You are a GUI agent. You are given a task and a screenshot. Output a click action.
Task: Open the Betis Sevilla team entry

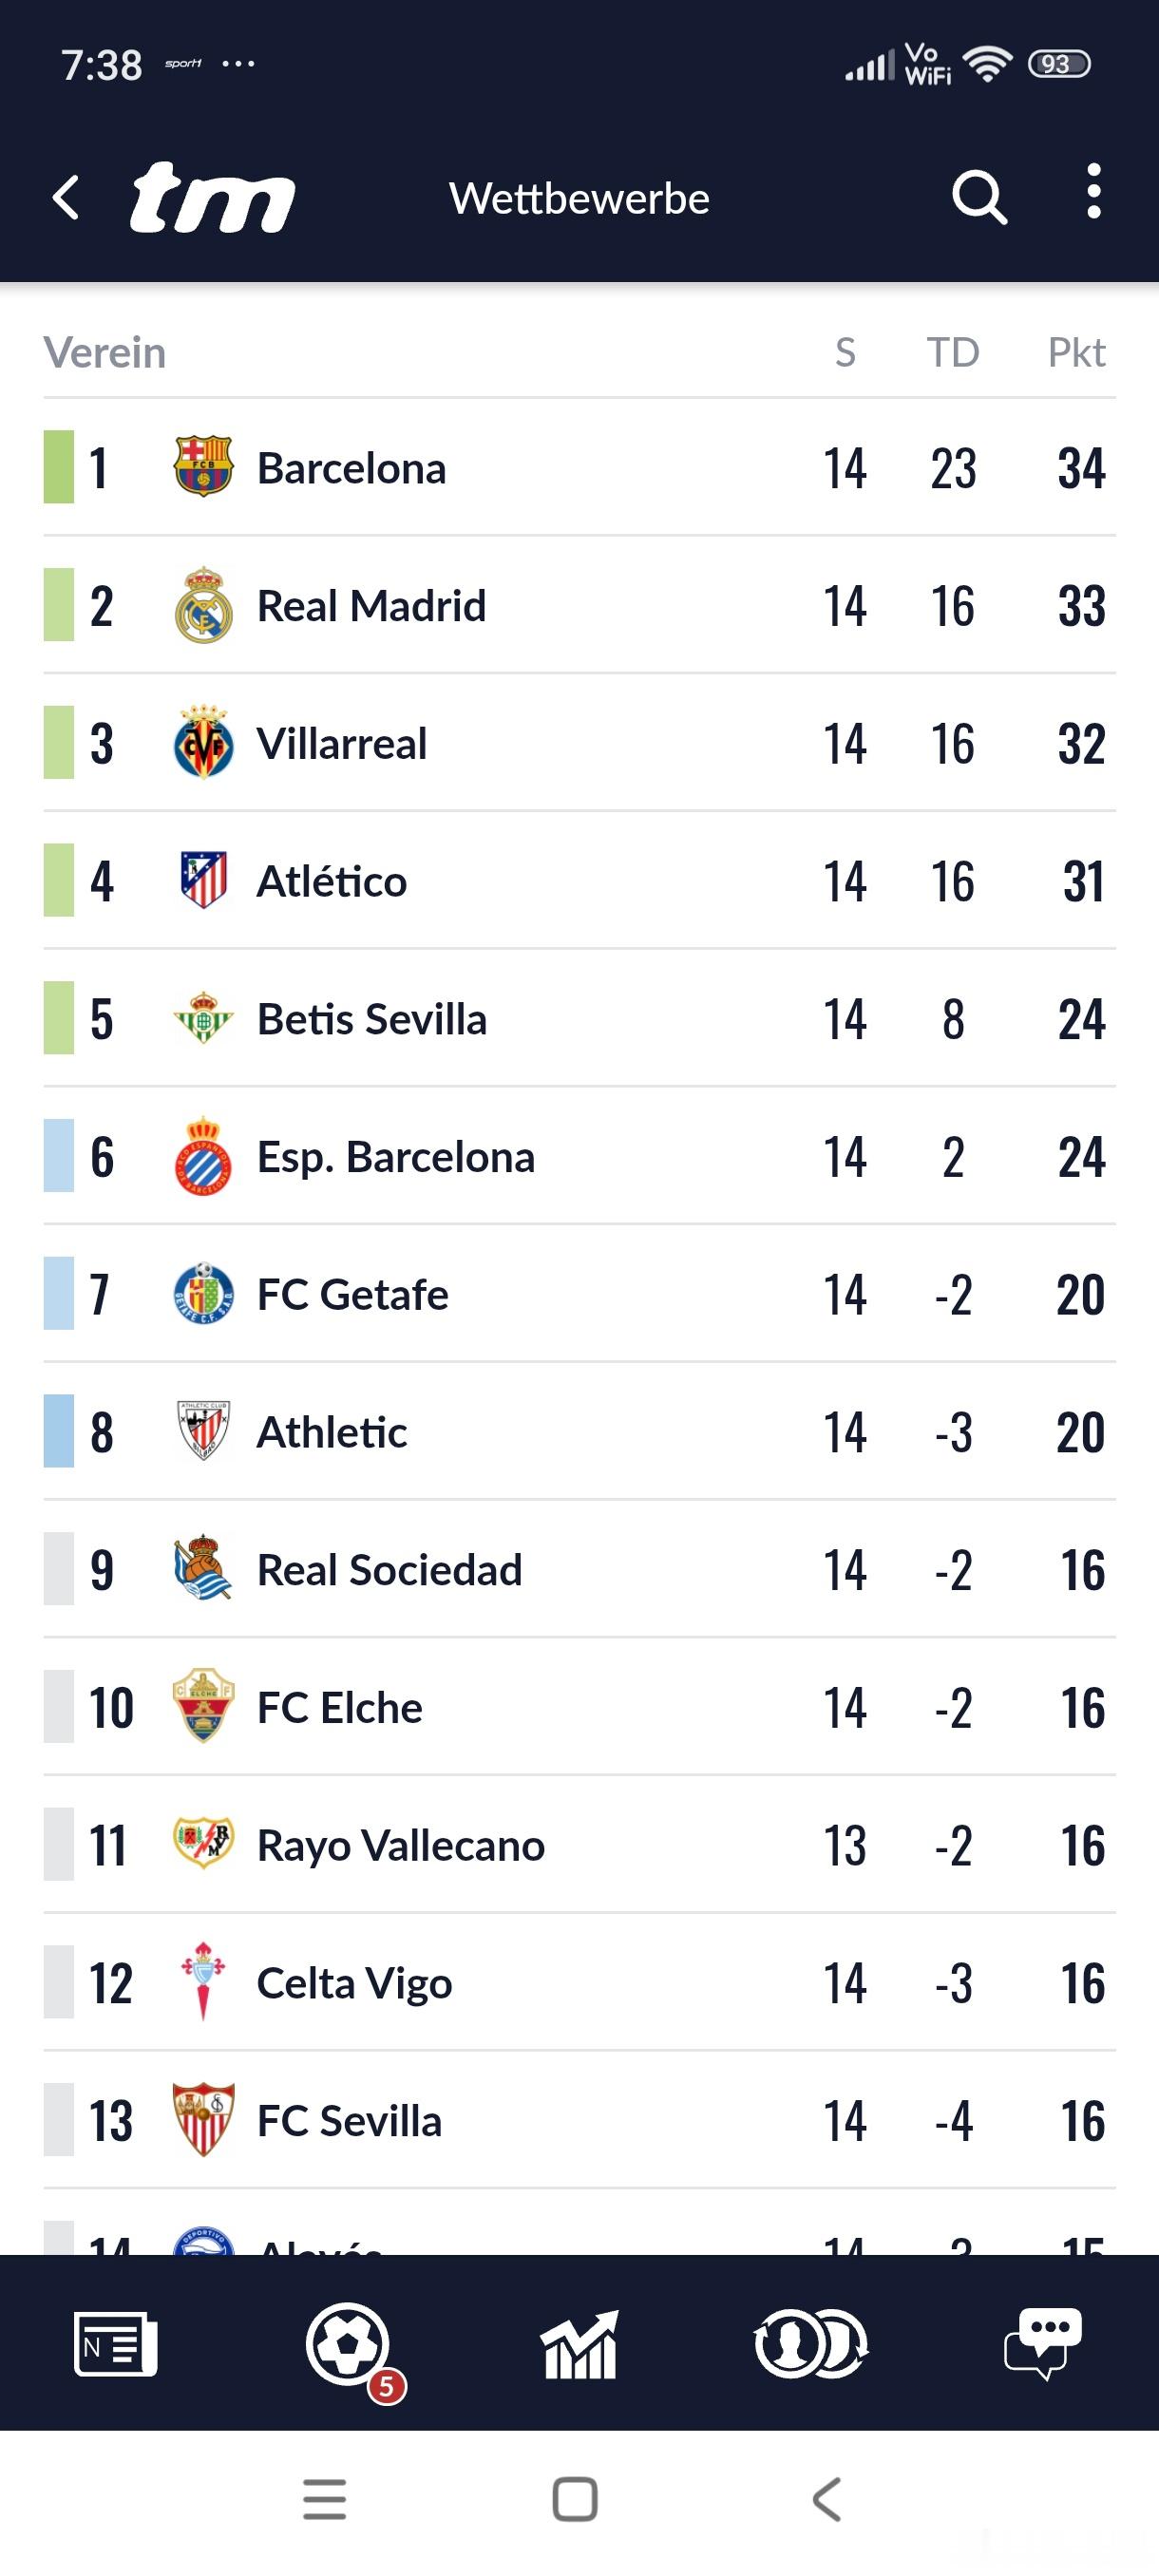coord(372,1020)
